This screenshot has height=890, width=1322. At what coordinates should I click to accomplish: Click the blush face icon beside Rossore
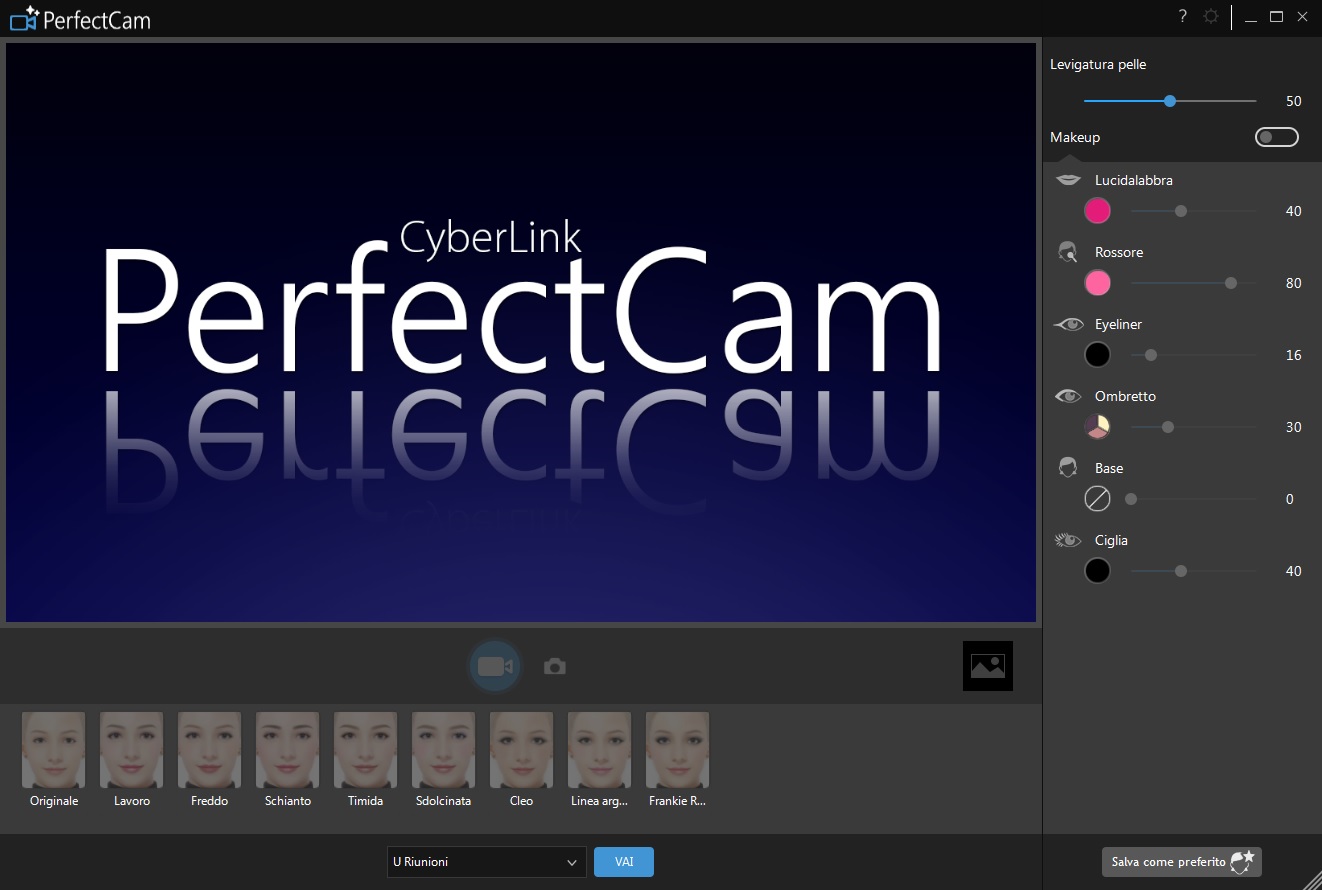tap(1068, 252)
